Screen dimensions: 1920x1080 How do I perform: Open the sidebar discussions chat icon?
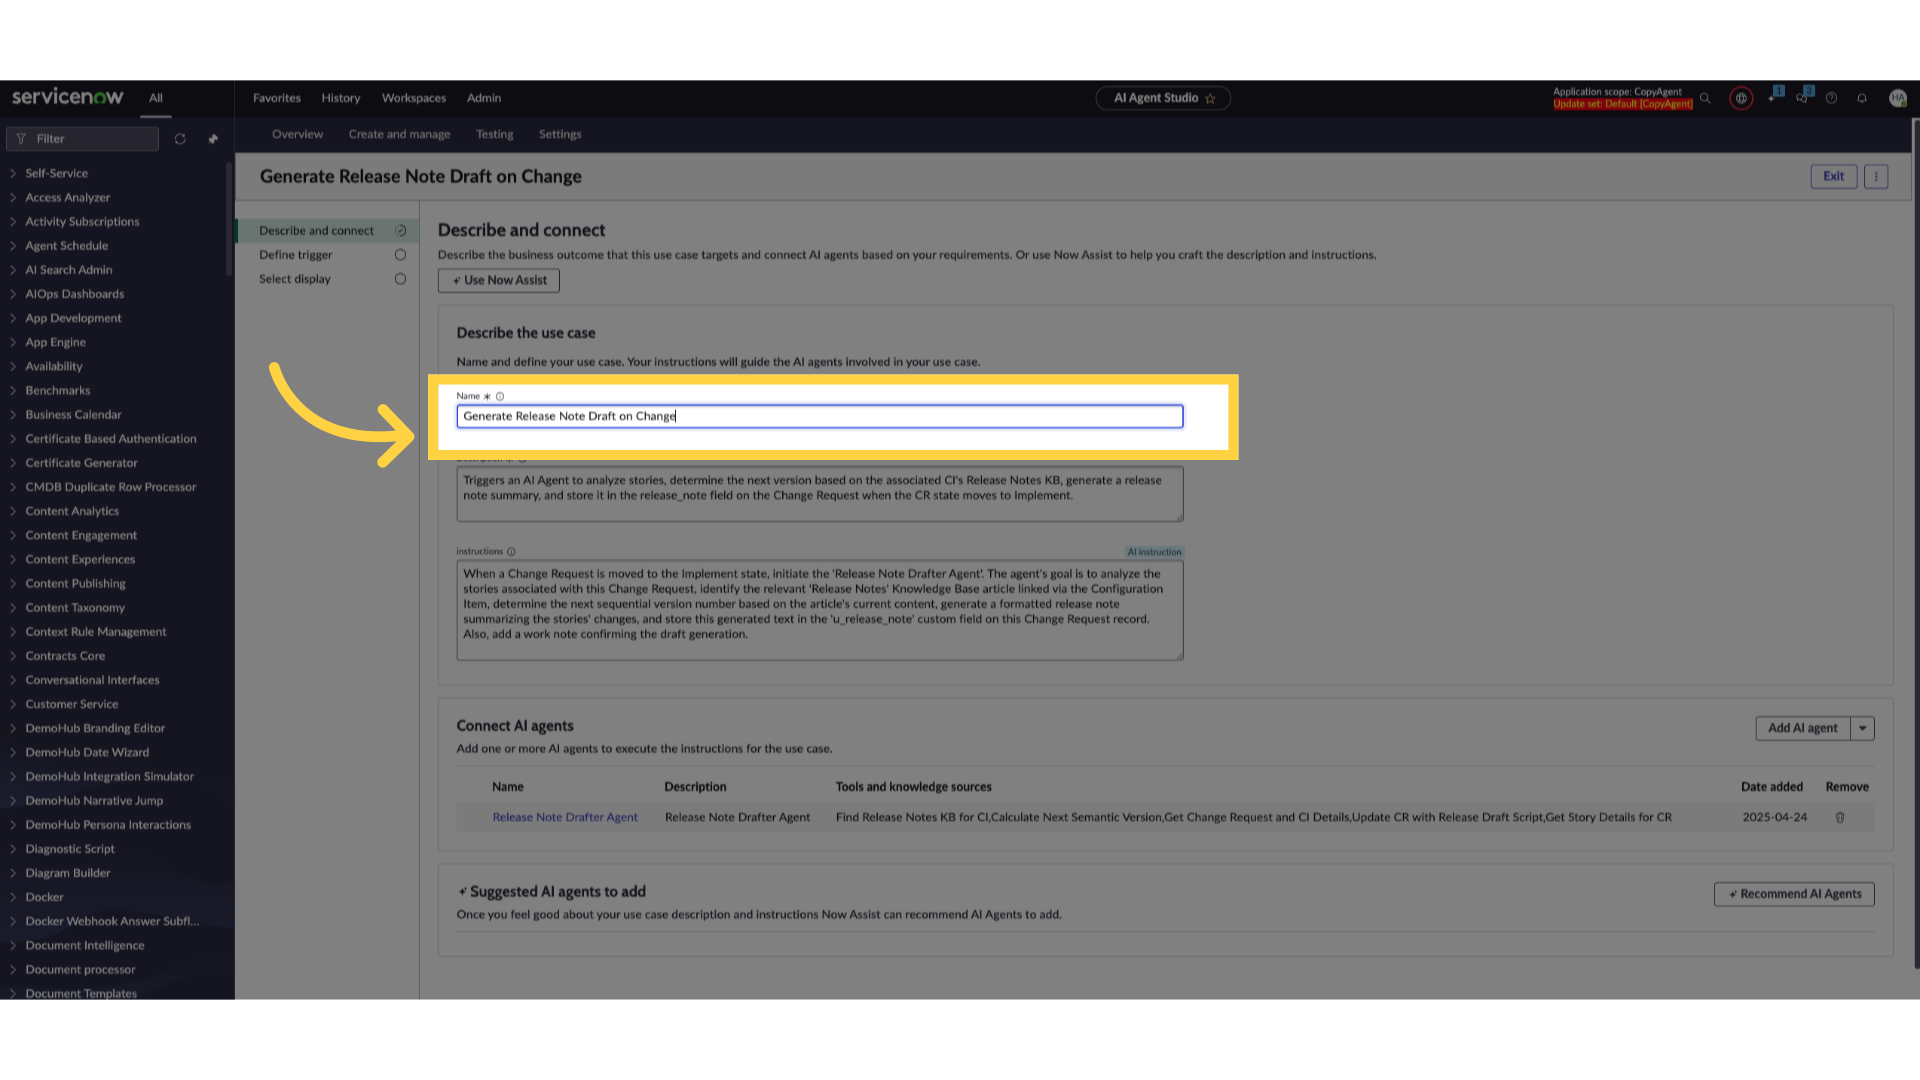pyautogui.click(x=1802, y=97)
